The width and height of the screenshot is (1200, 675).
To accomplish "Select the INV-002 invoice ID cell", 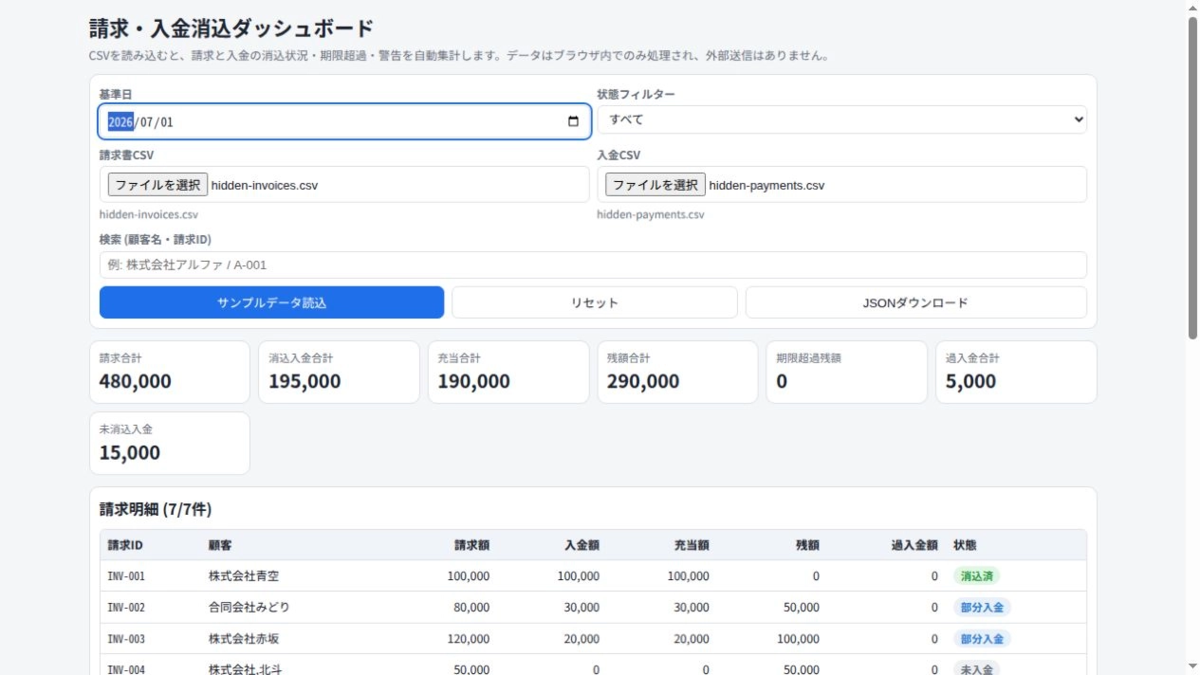I will 126,607.
